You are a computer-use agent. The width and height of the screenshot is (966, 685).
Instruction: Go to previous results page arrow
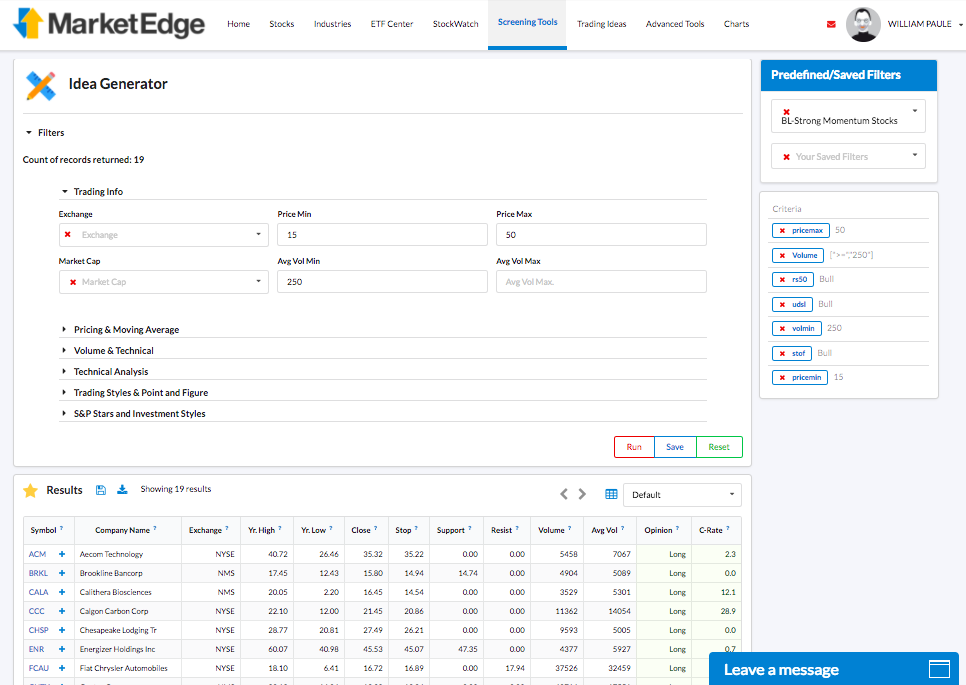[563, 494]
